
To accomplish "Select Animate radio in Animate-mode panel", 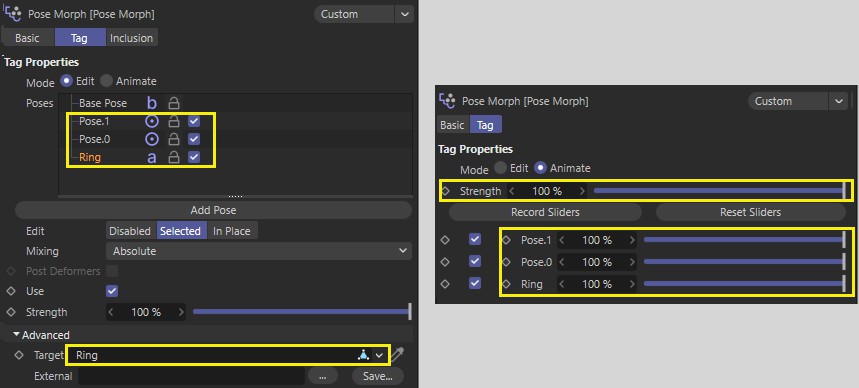I will (x=541, y=168).
